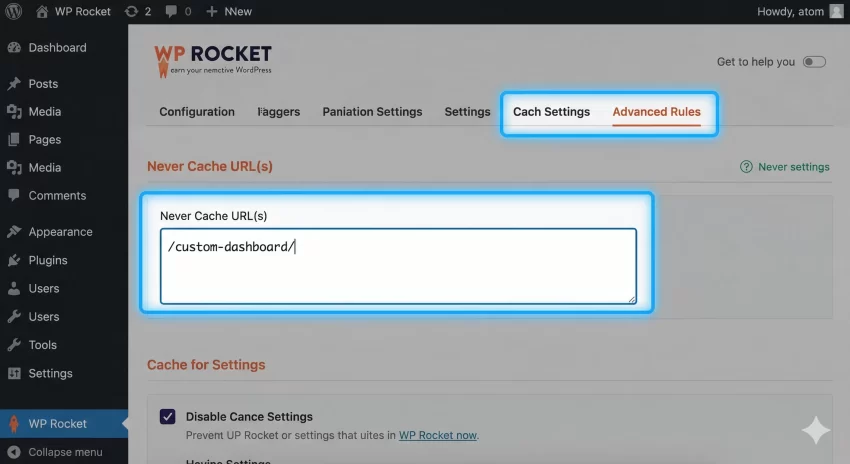Open Plugins in sidebar menu
Screen dimensions: 850x464
pyautogui.click(x=48, y=260)
